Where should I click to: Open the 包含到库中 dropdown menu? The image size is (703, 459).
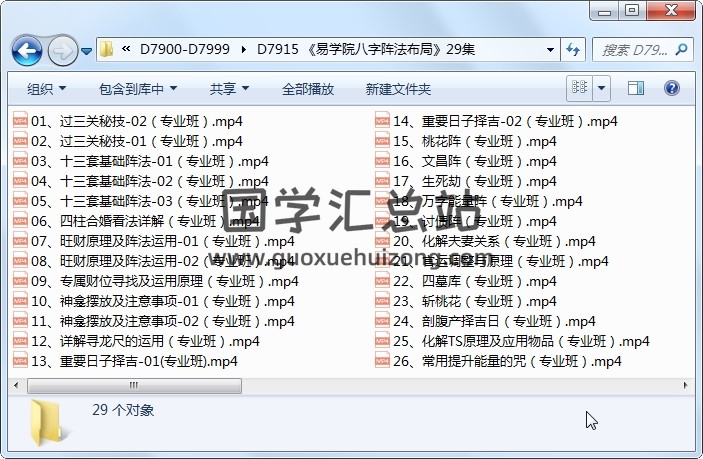137,89
